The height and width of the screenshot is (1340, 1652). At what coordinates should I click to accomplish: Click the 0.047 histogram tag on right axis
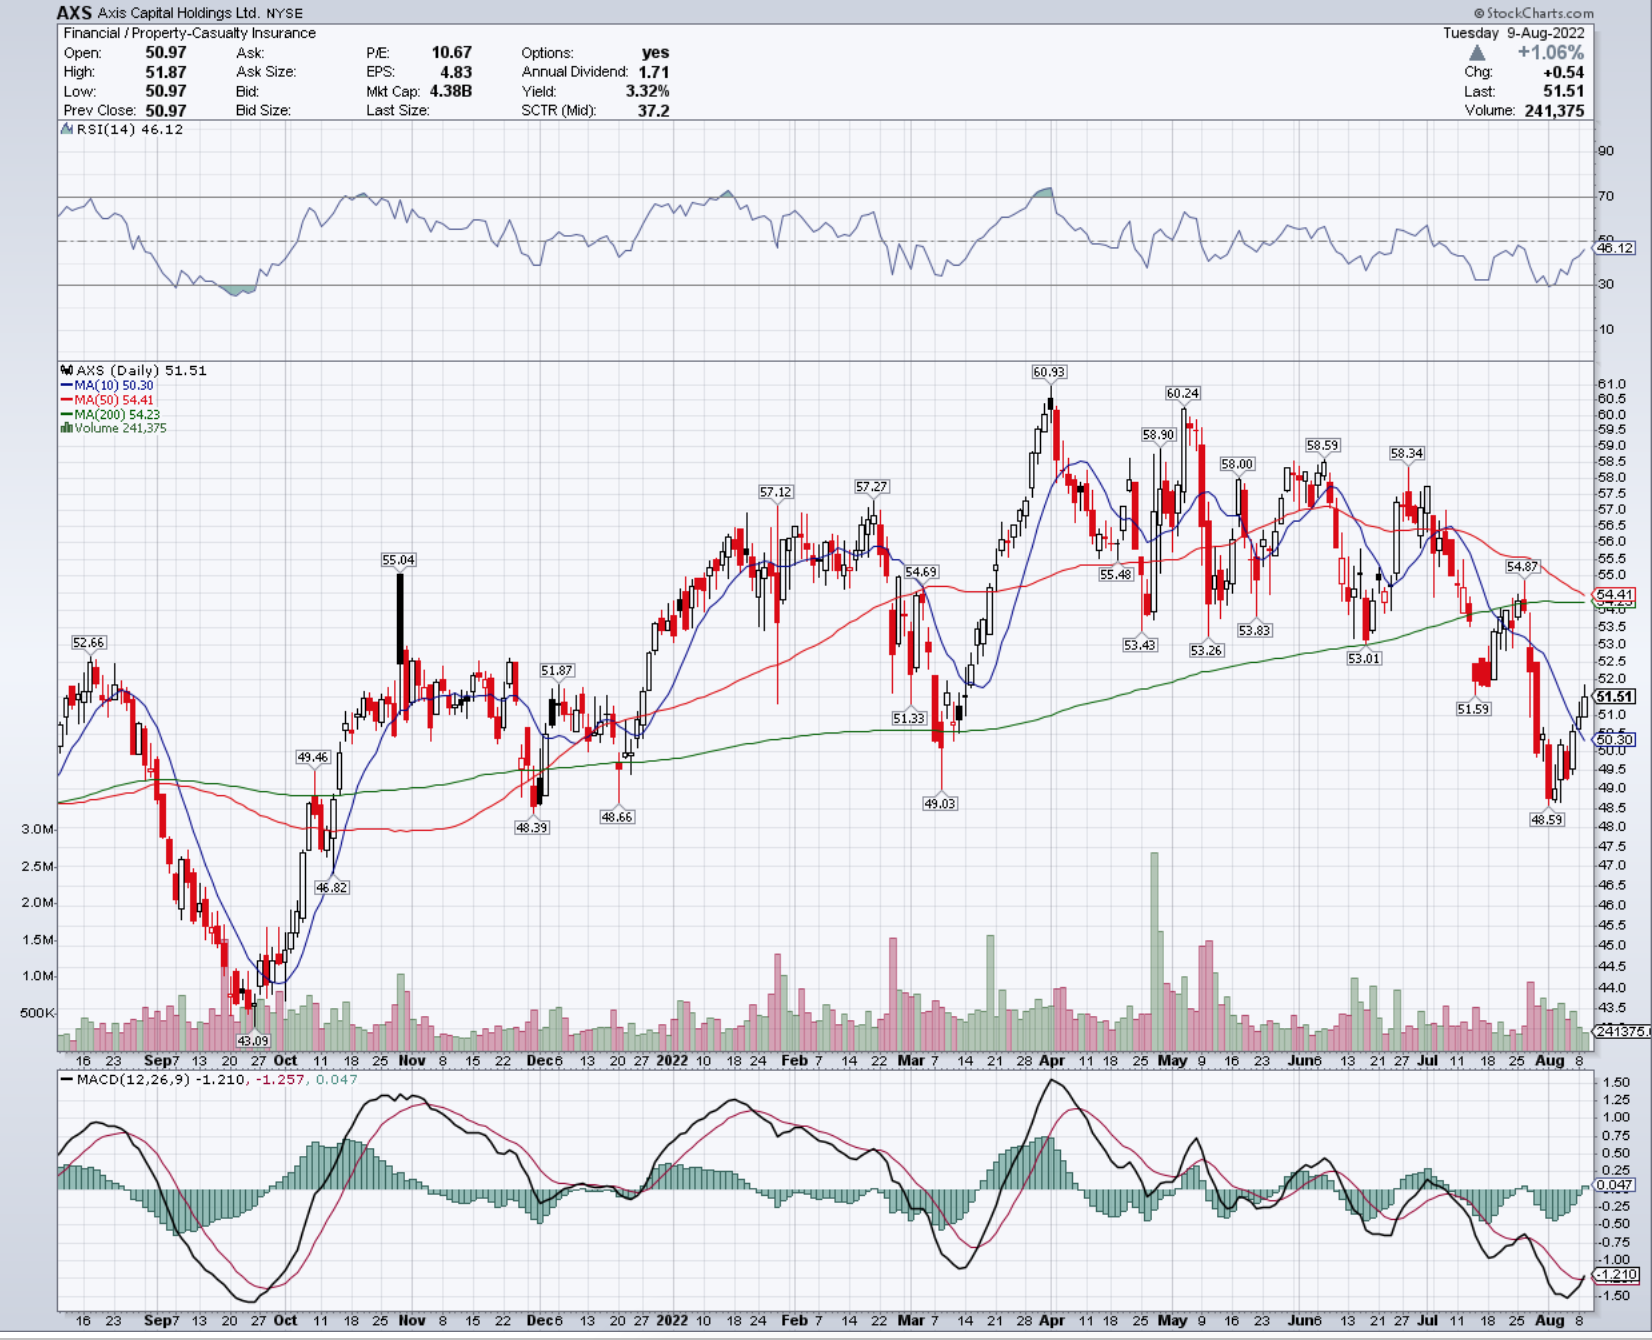click(1614, 1185)
